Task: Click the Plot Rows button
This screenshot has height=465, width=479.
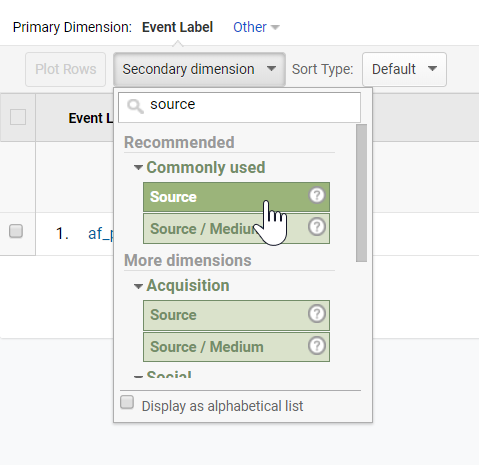Action: (x=66, y=69)
